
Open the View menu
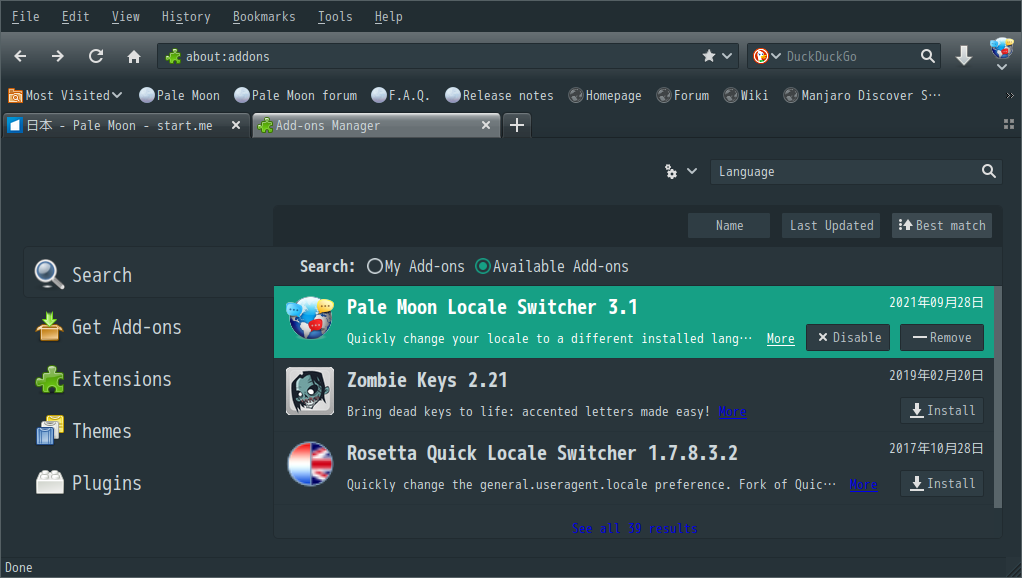point(126,16)
